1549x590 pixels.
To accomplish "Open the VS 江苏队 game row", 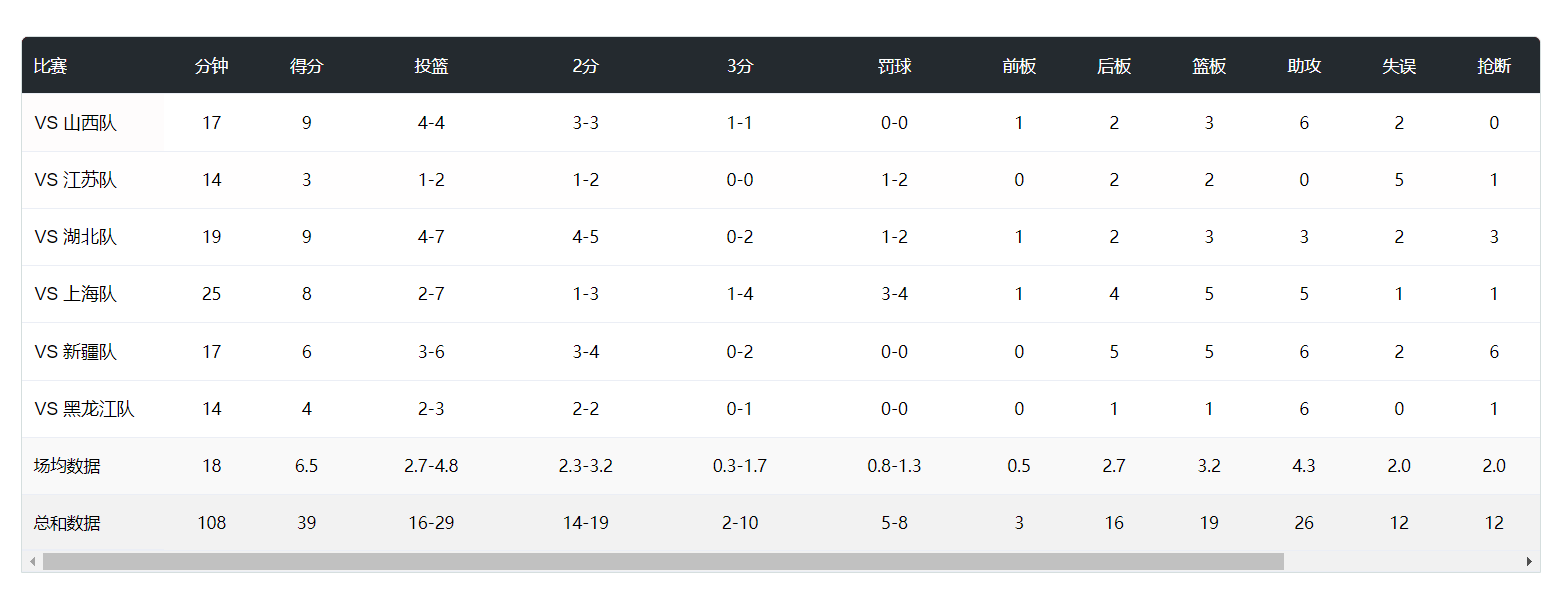I will [75, 180].
